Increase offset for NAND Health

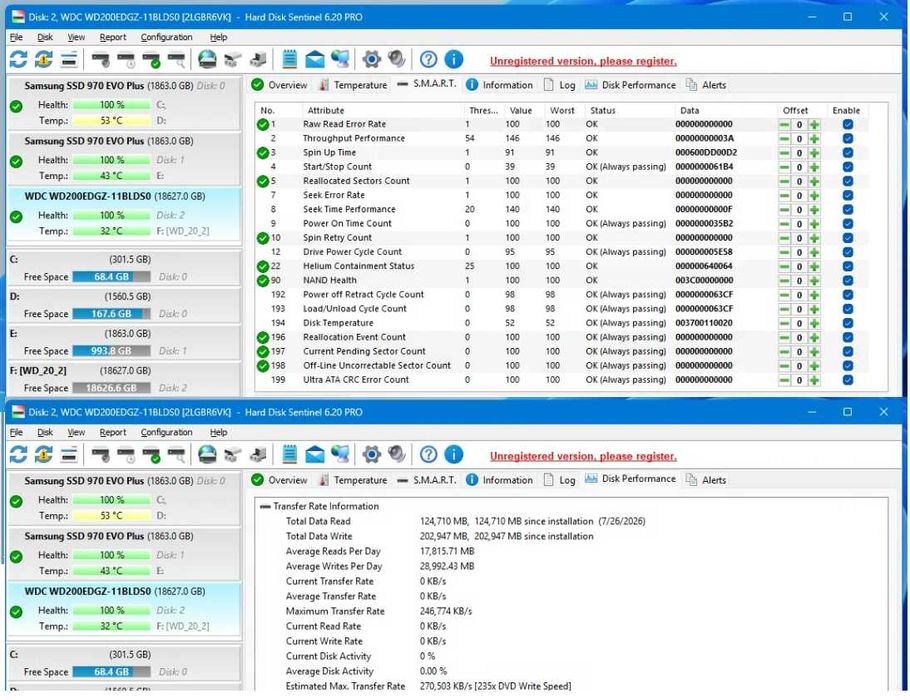tap(814, 281)
